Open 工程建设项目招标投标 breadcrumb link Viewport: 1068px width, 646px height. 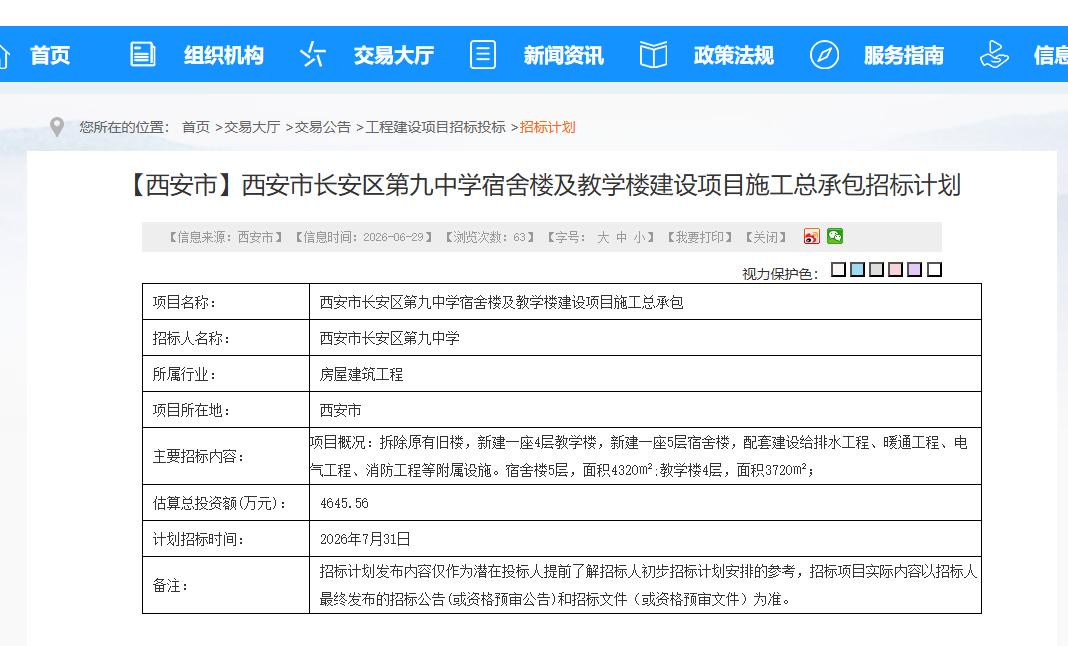[x=436, y=127]
